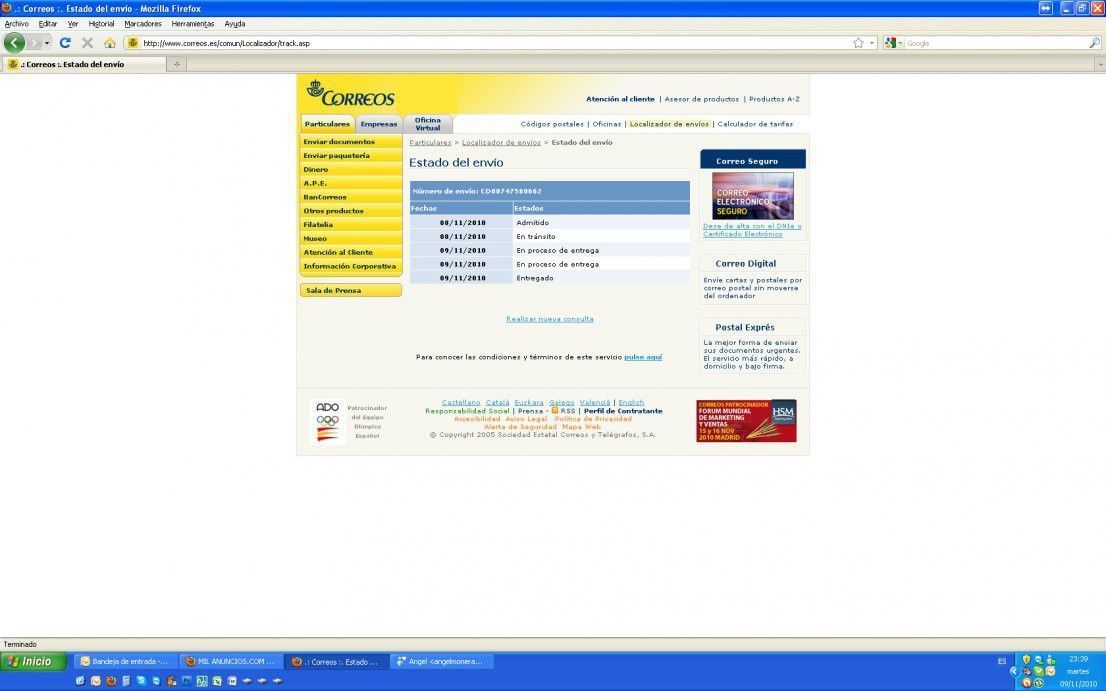
Task: Switch to Angel messenger taskbar window
Action: tap(442, 661)
